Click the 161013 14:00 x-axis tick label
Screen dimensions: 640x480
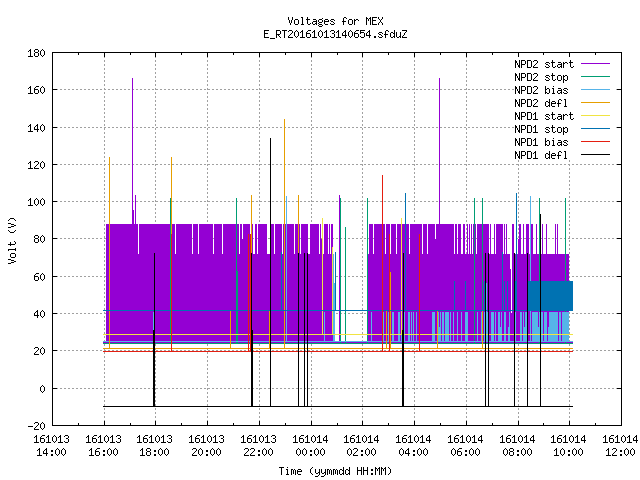(x=51, y=446)
